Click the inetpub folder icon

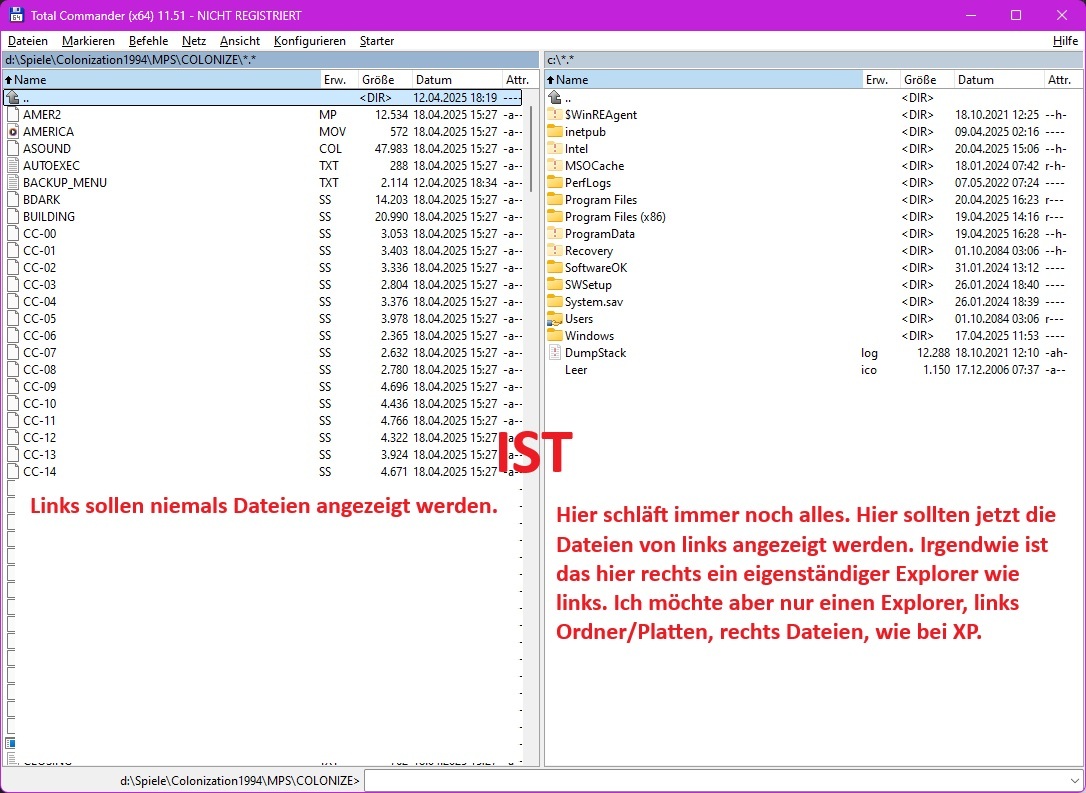pos(555,132)
